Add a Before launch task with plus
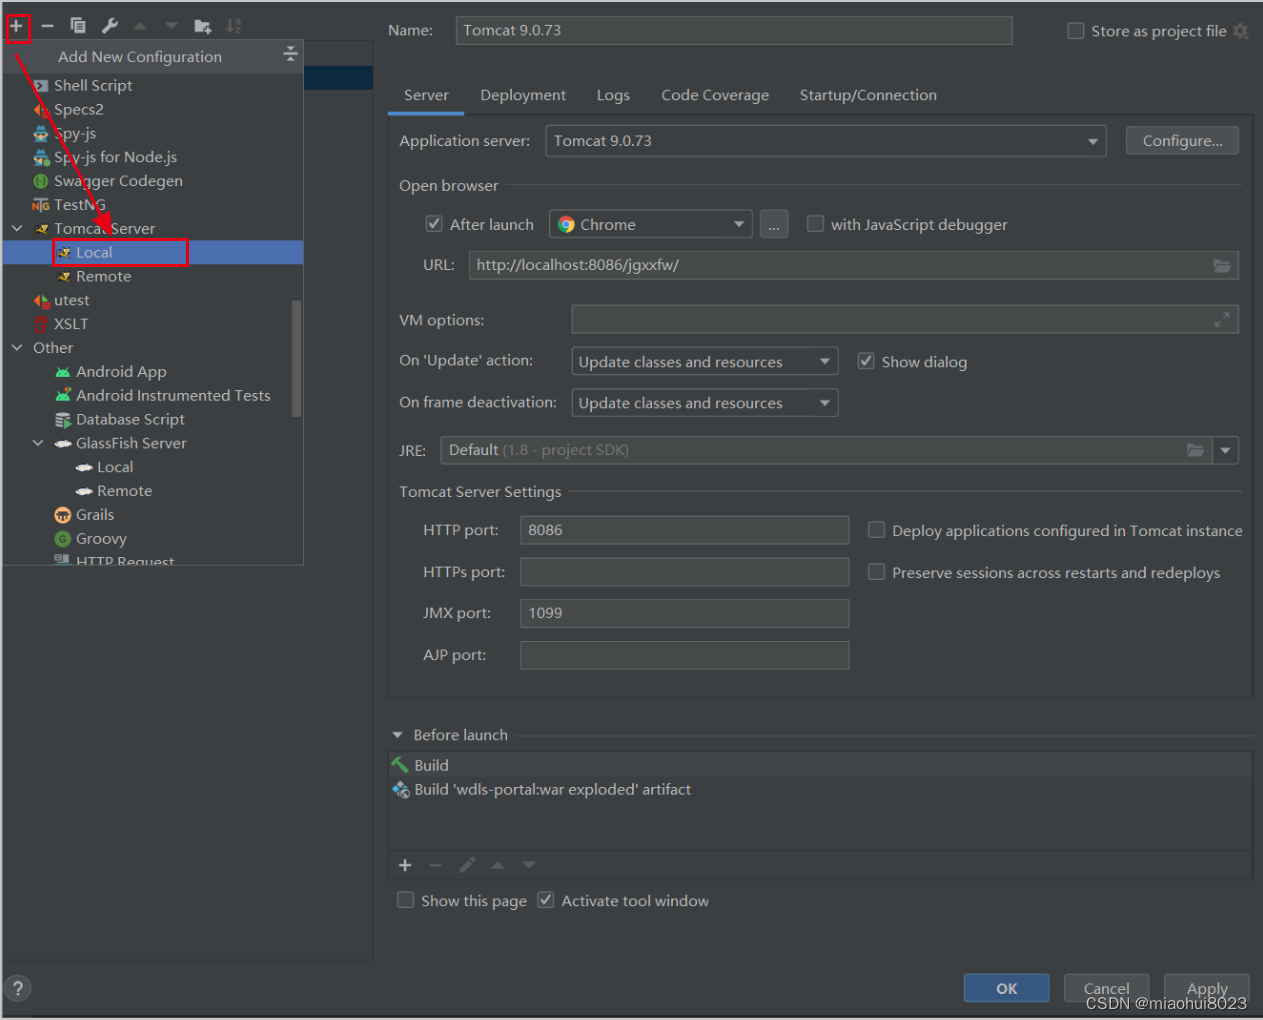1263x1020 pixels. 405,866
